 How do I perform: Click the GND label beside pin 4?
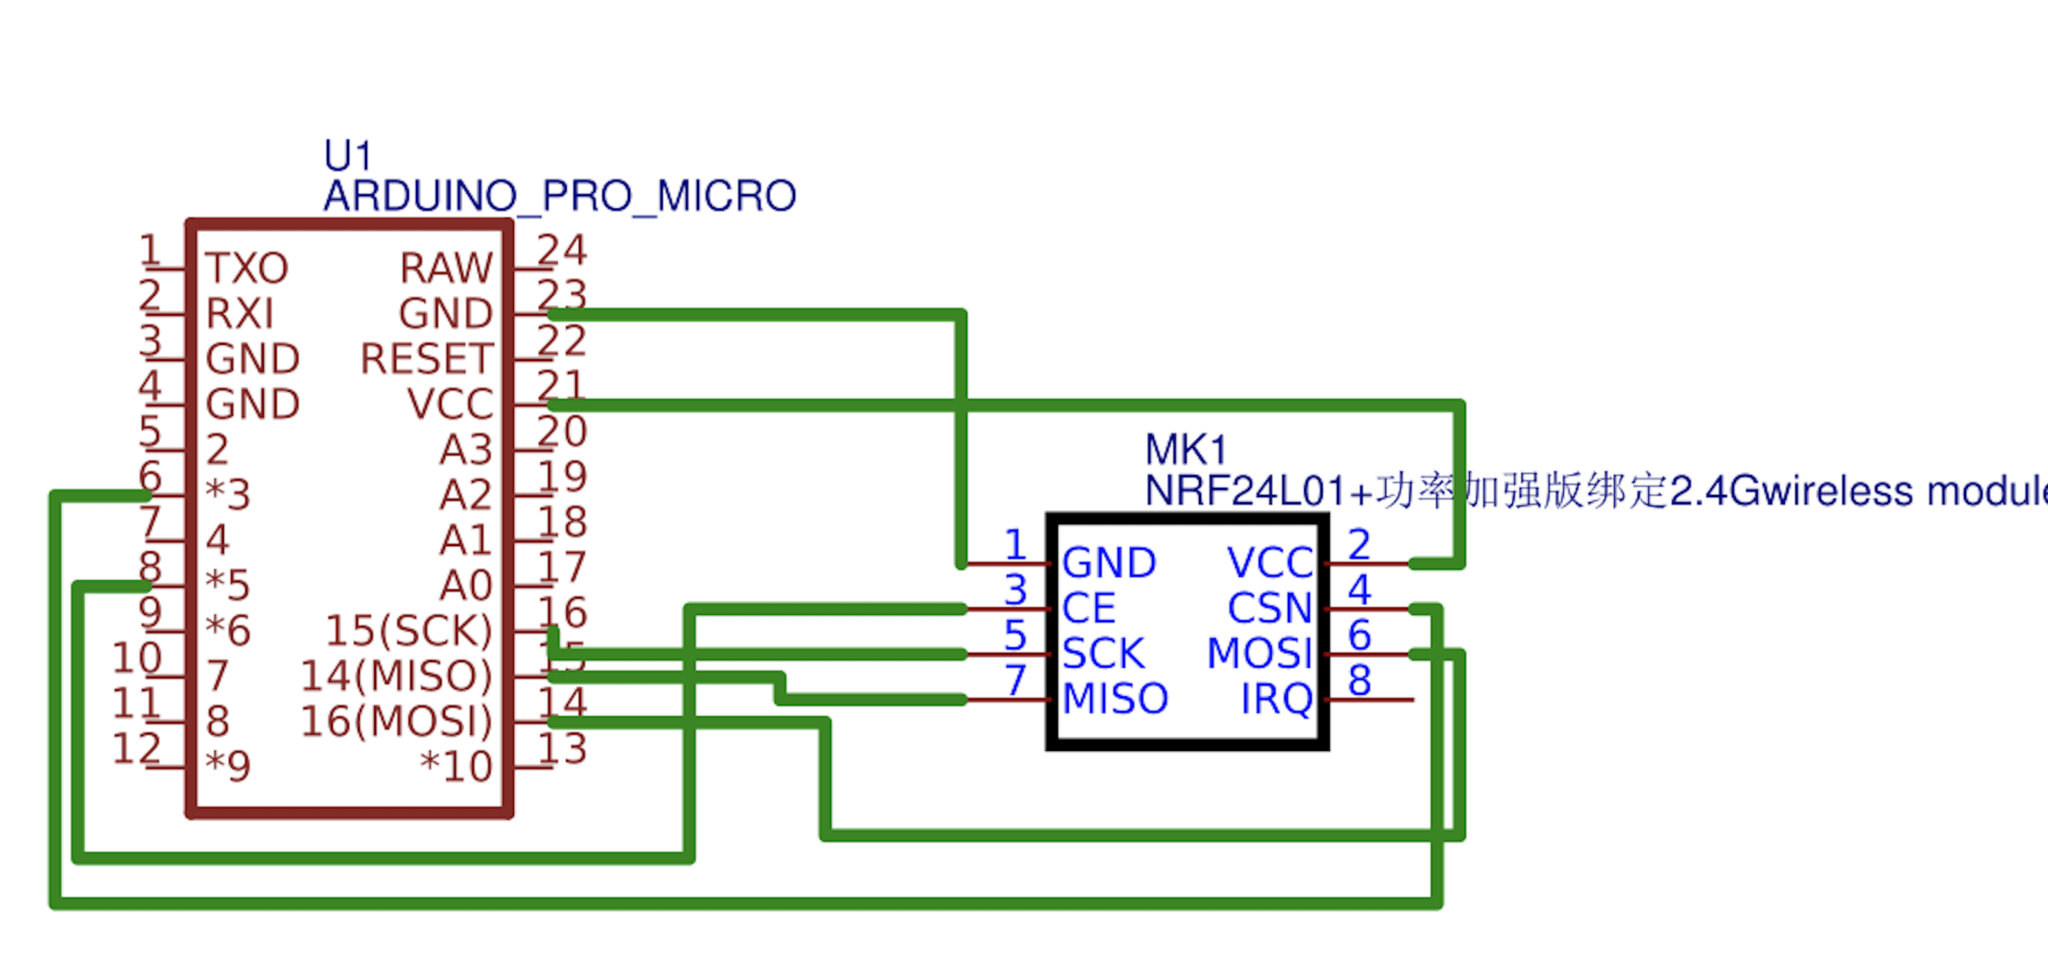[253, 405]
